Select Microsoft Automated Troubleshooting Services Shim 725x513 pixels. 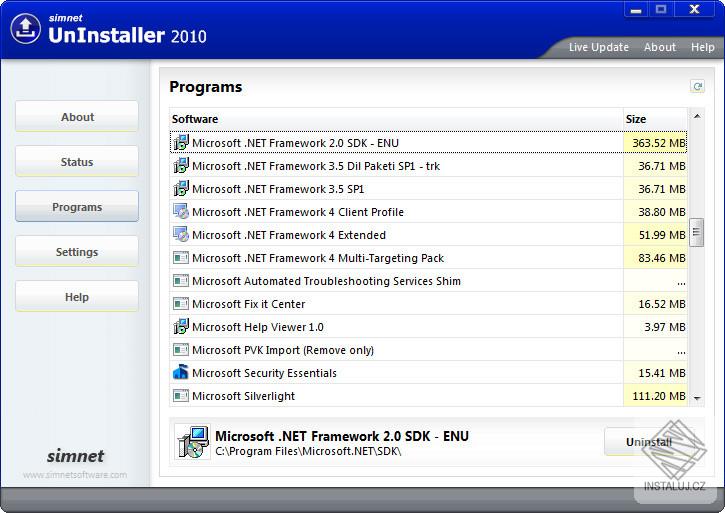coord(428,281)
